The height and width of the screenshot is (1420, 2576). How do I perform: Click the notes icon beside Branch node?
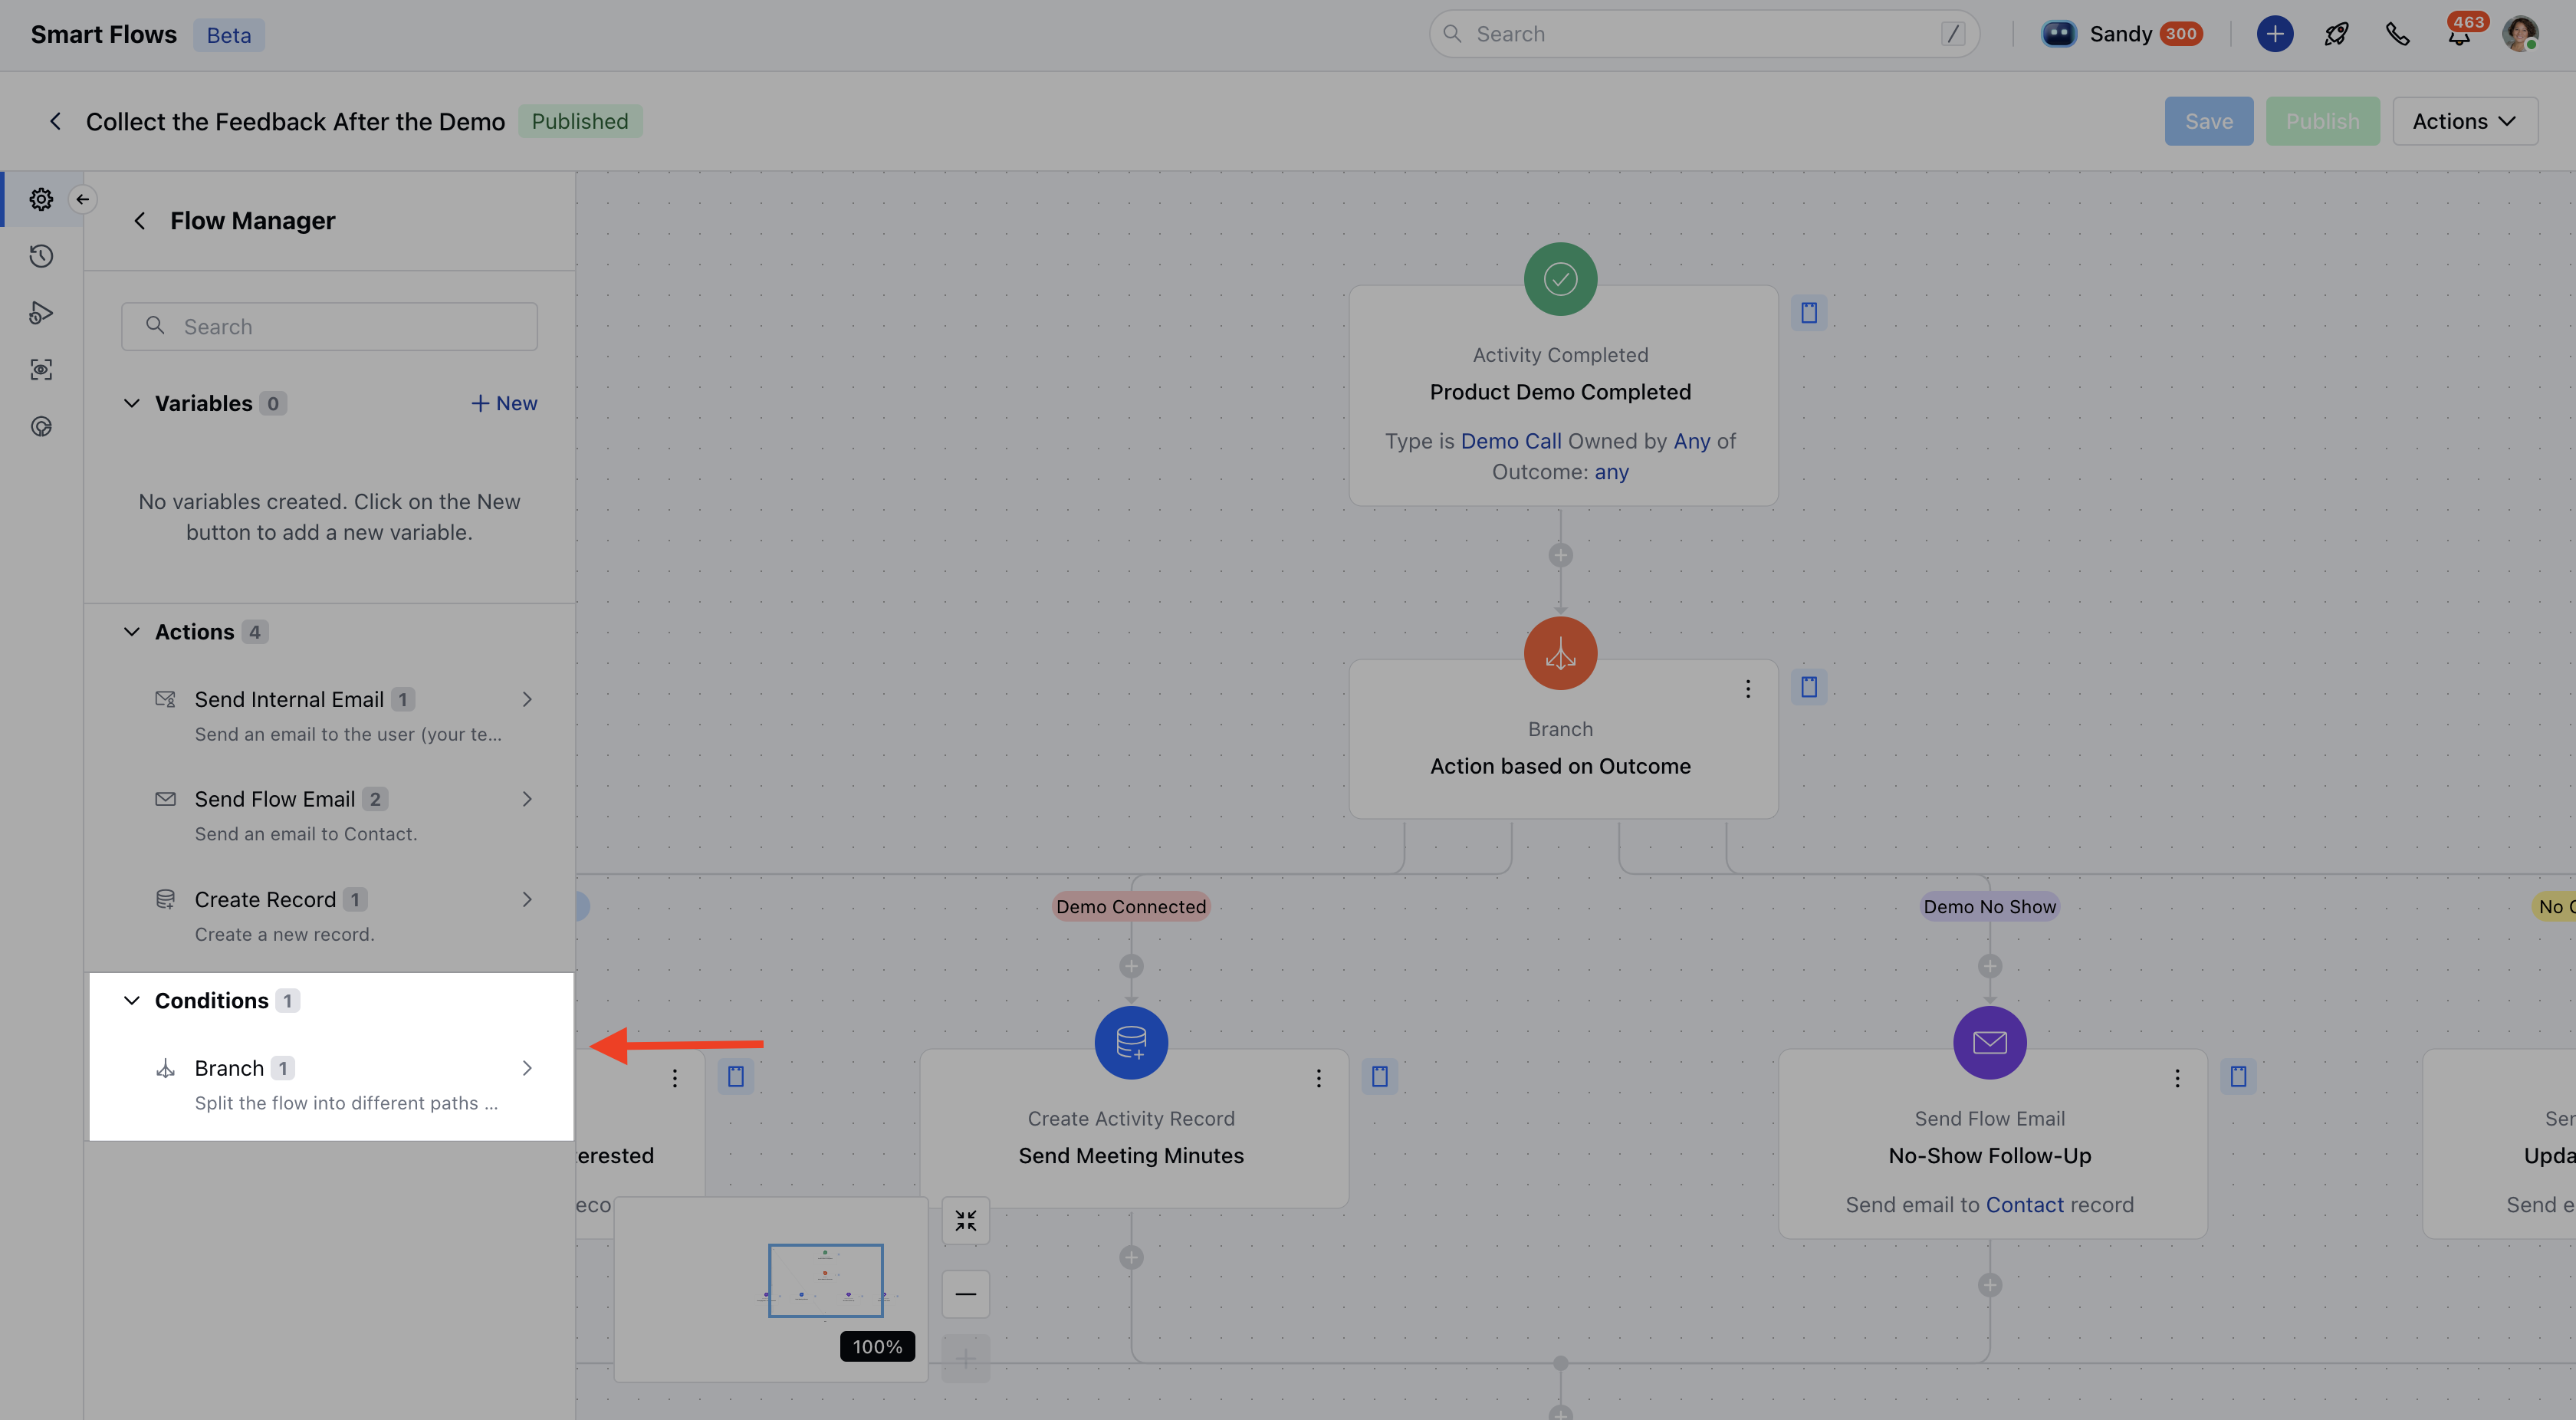click(x=1809, y=687)
